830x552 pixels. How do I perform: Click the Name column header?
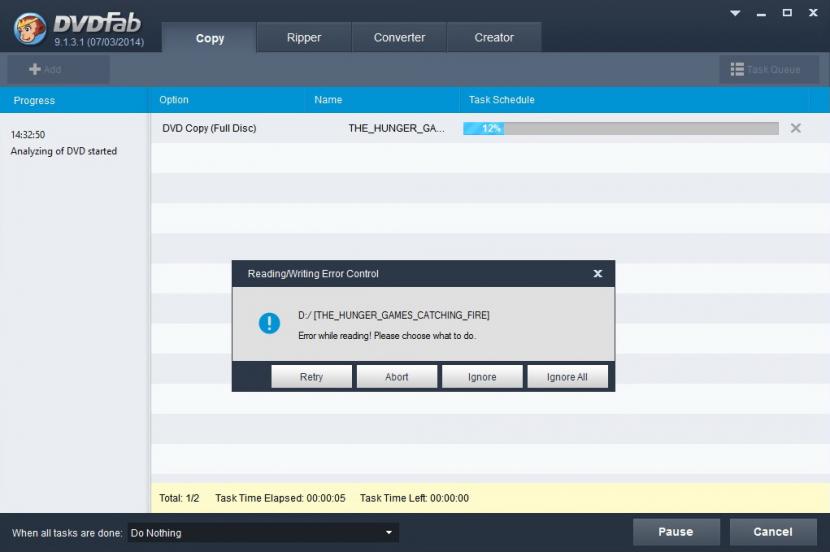click(x=382, y=100)
